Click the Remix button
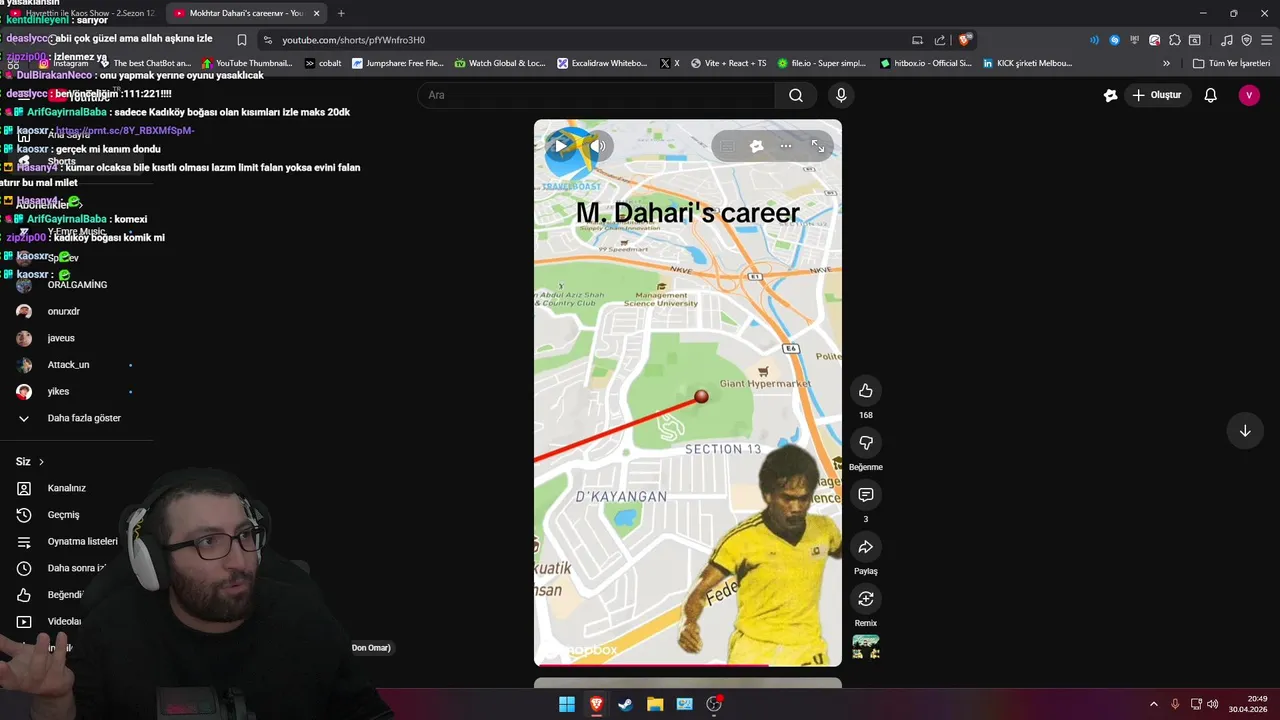This screenshot has height=720, width=1280. coord(866,599)
